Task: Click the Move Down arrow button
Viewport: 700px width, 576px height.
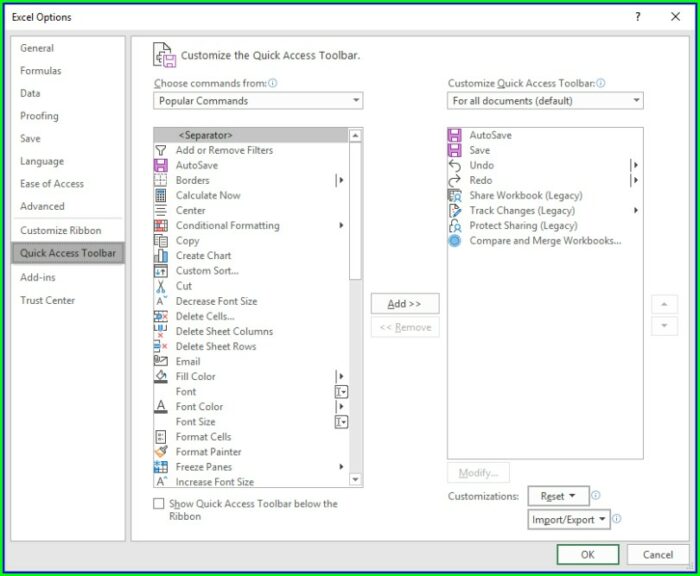Action: pyautogui.click(x=664, y=326)
